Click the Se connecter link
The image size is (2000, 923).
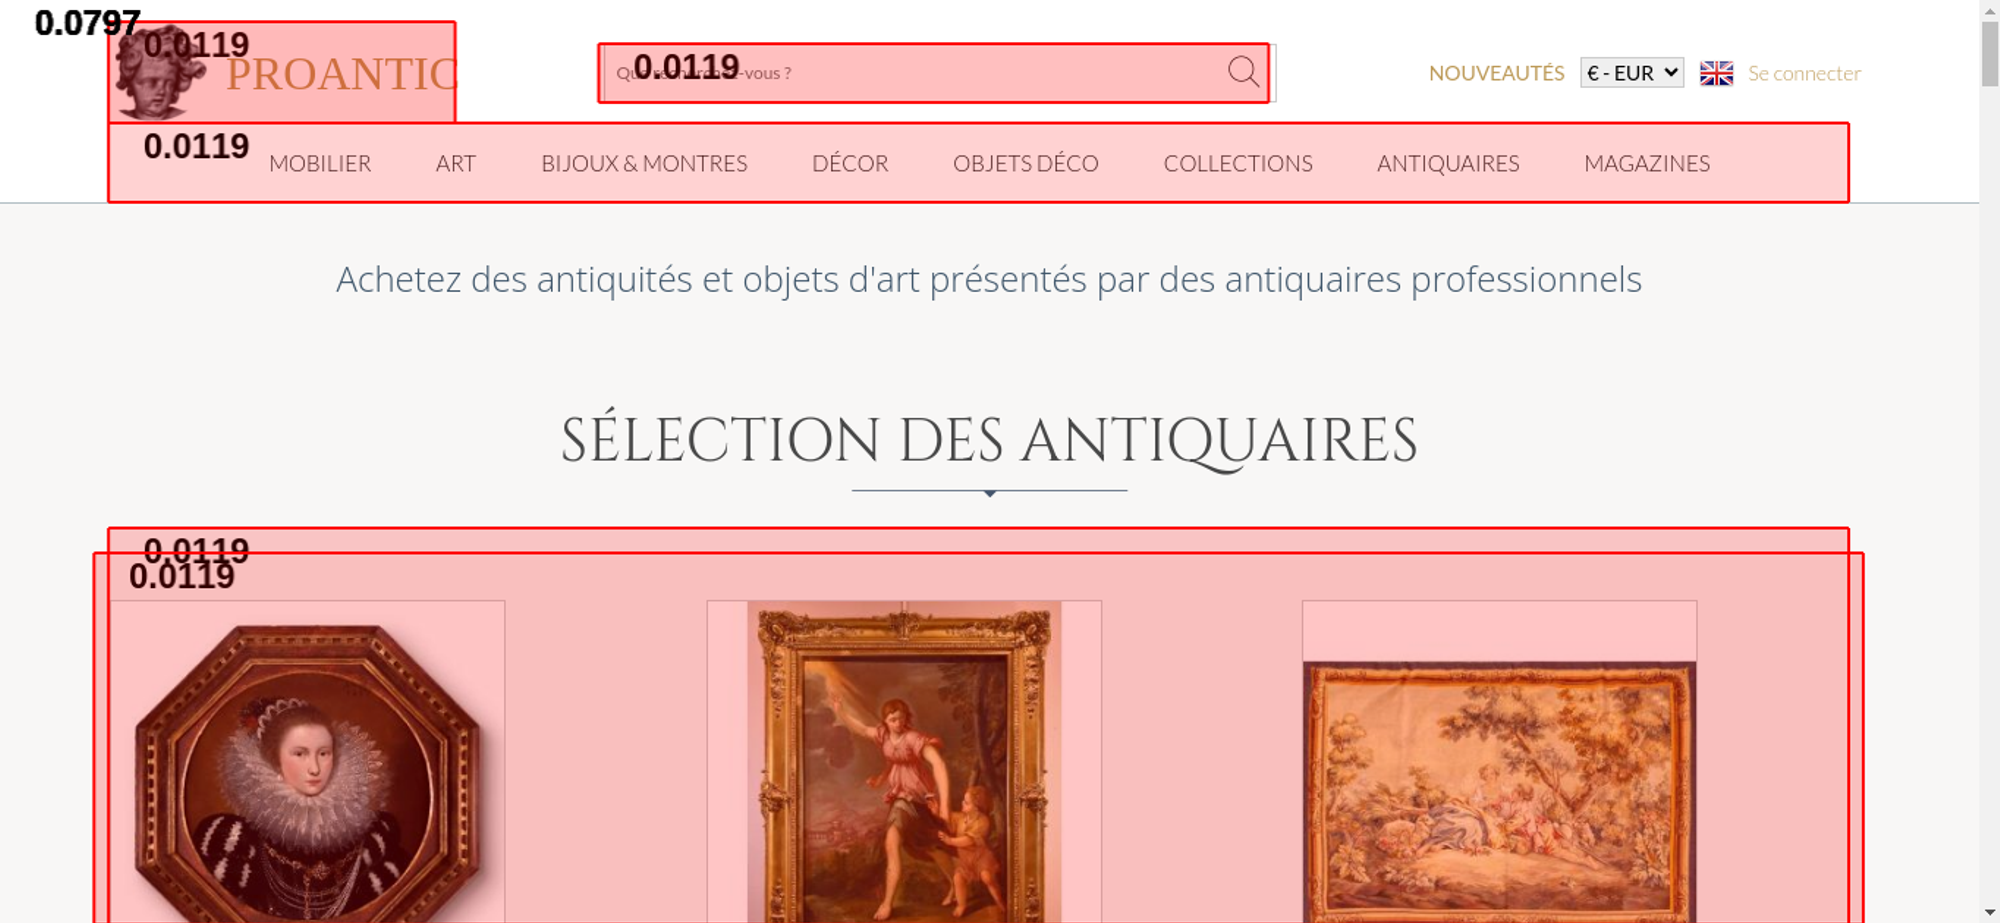click(x=1804, y=73)
